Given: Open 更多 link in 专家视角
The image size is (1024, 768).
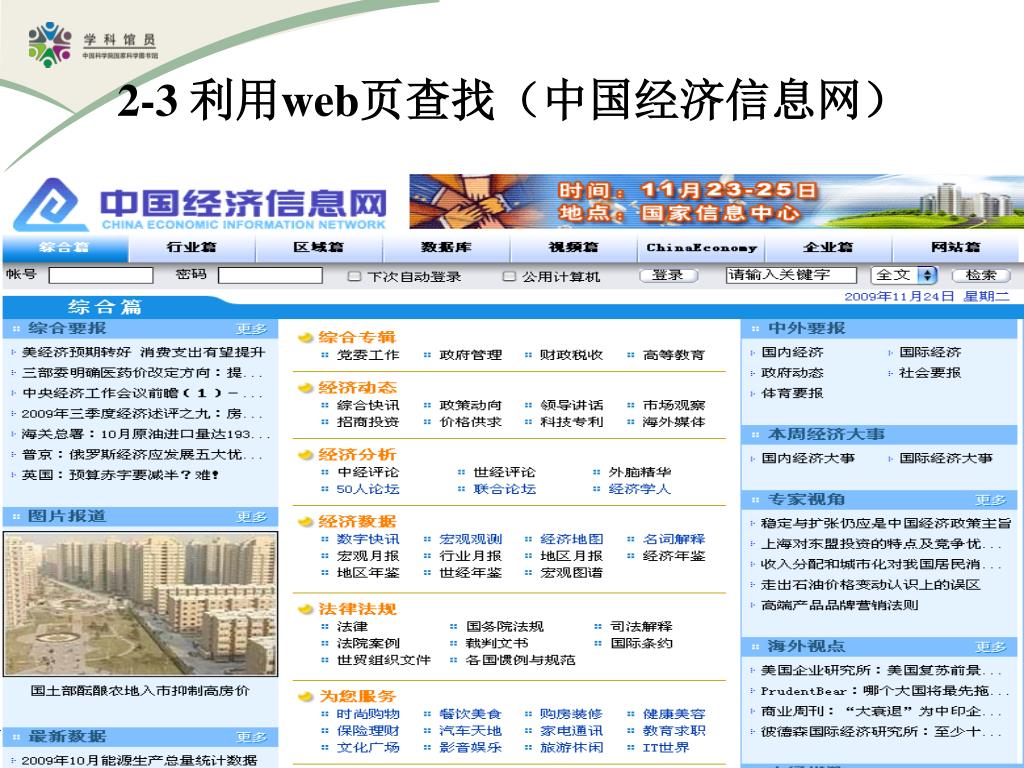Looking at the screenshot, I should [x=991, y=500].
